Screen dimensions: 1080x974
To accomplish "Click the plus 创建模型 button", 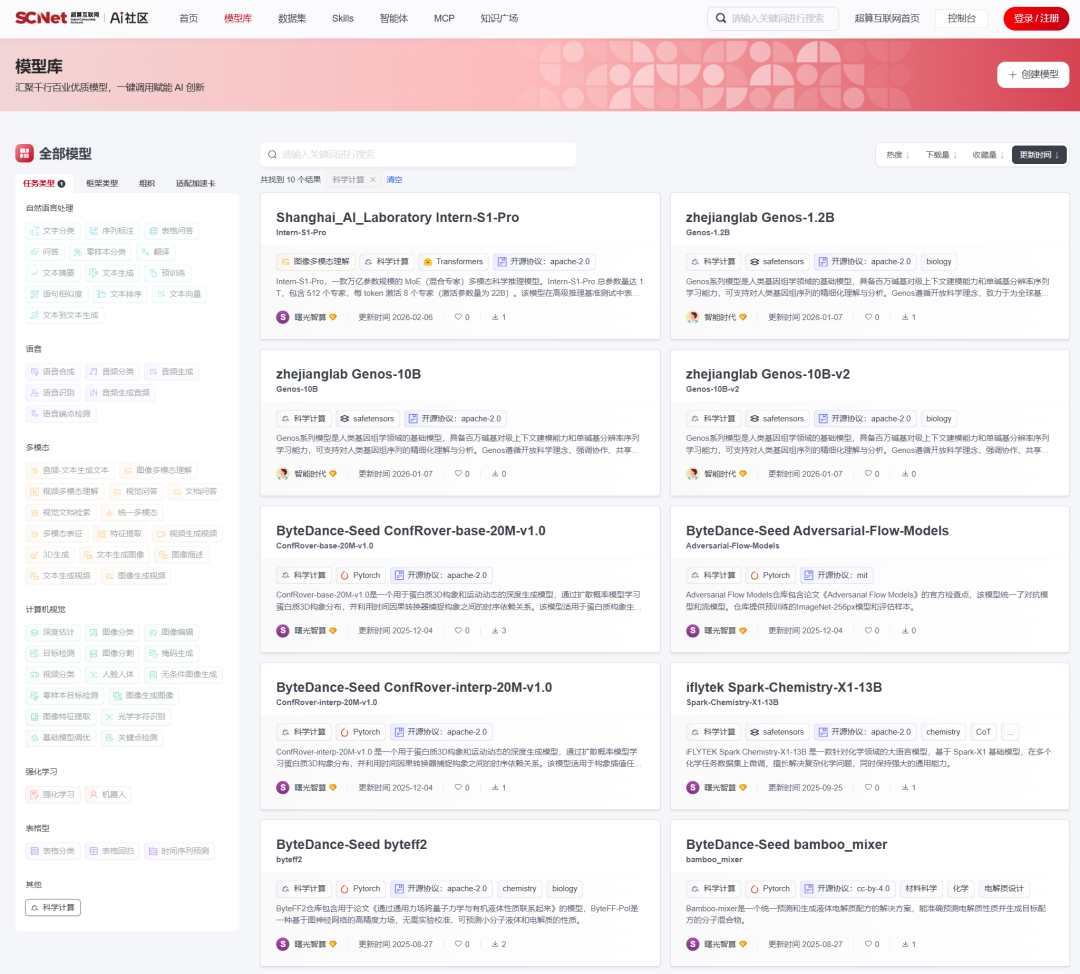I will 1032,74.
